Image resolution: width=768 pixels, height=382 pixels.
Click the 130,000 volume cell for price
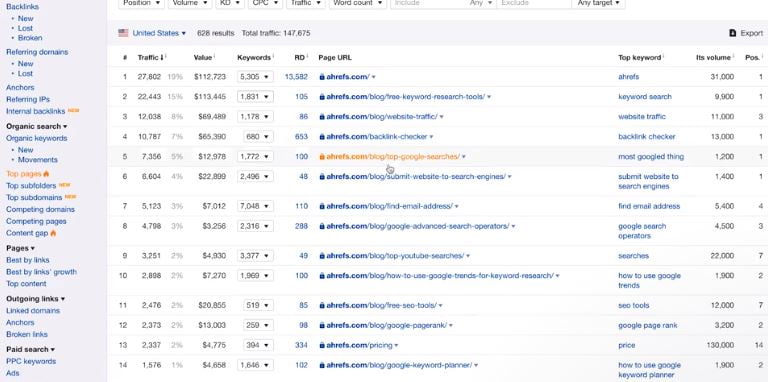pos(719,345)
